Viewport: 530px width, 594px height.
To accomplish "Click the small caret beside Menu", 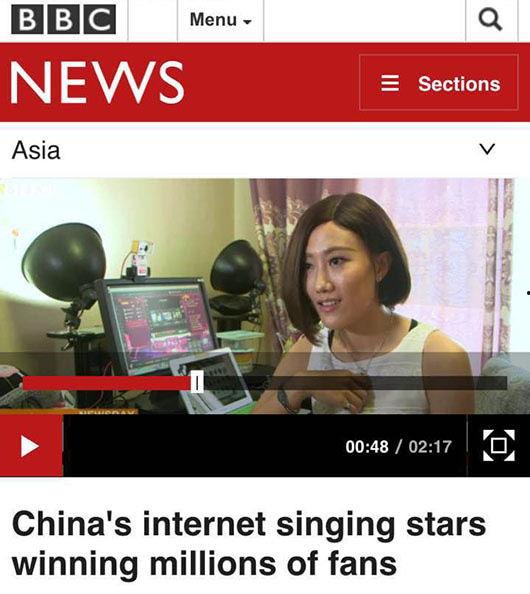I will 247,22.
